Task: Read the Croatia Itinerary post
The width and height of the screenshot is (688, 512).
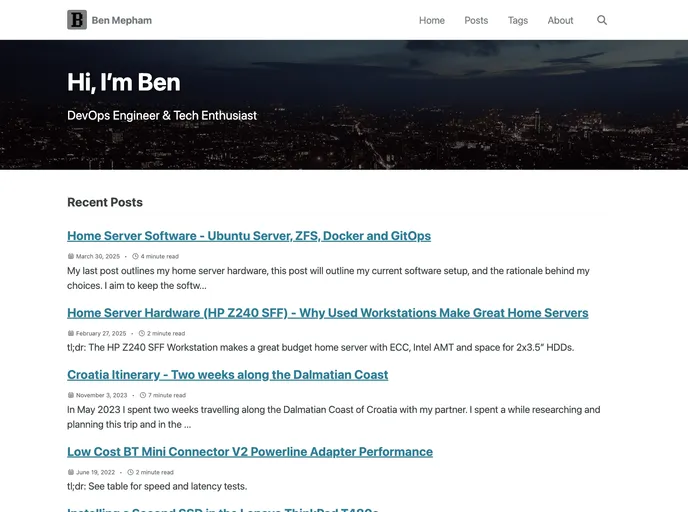Action: 227,375
